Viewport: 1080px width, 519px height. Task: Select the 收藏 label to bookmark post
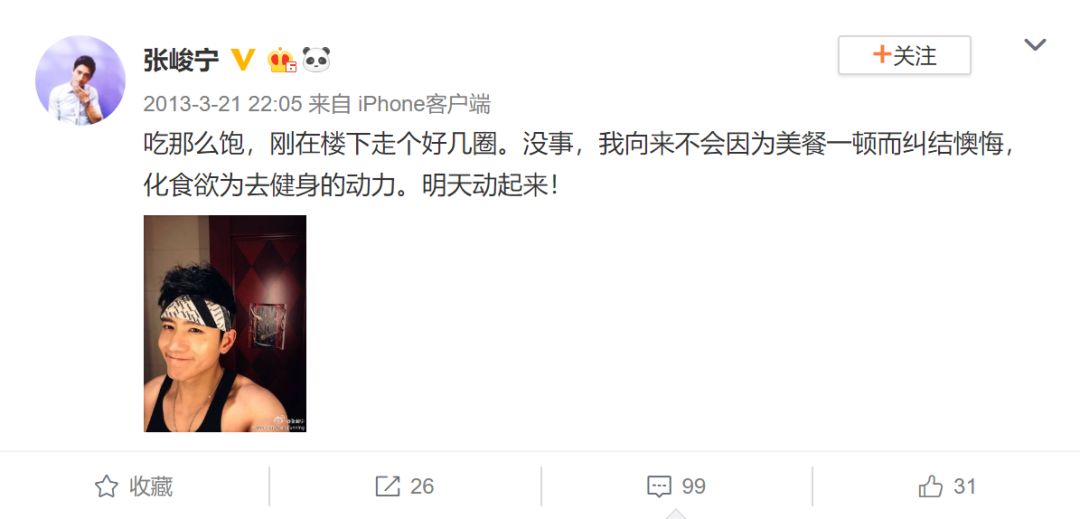[151, 487]
